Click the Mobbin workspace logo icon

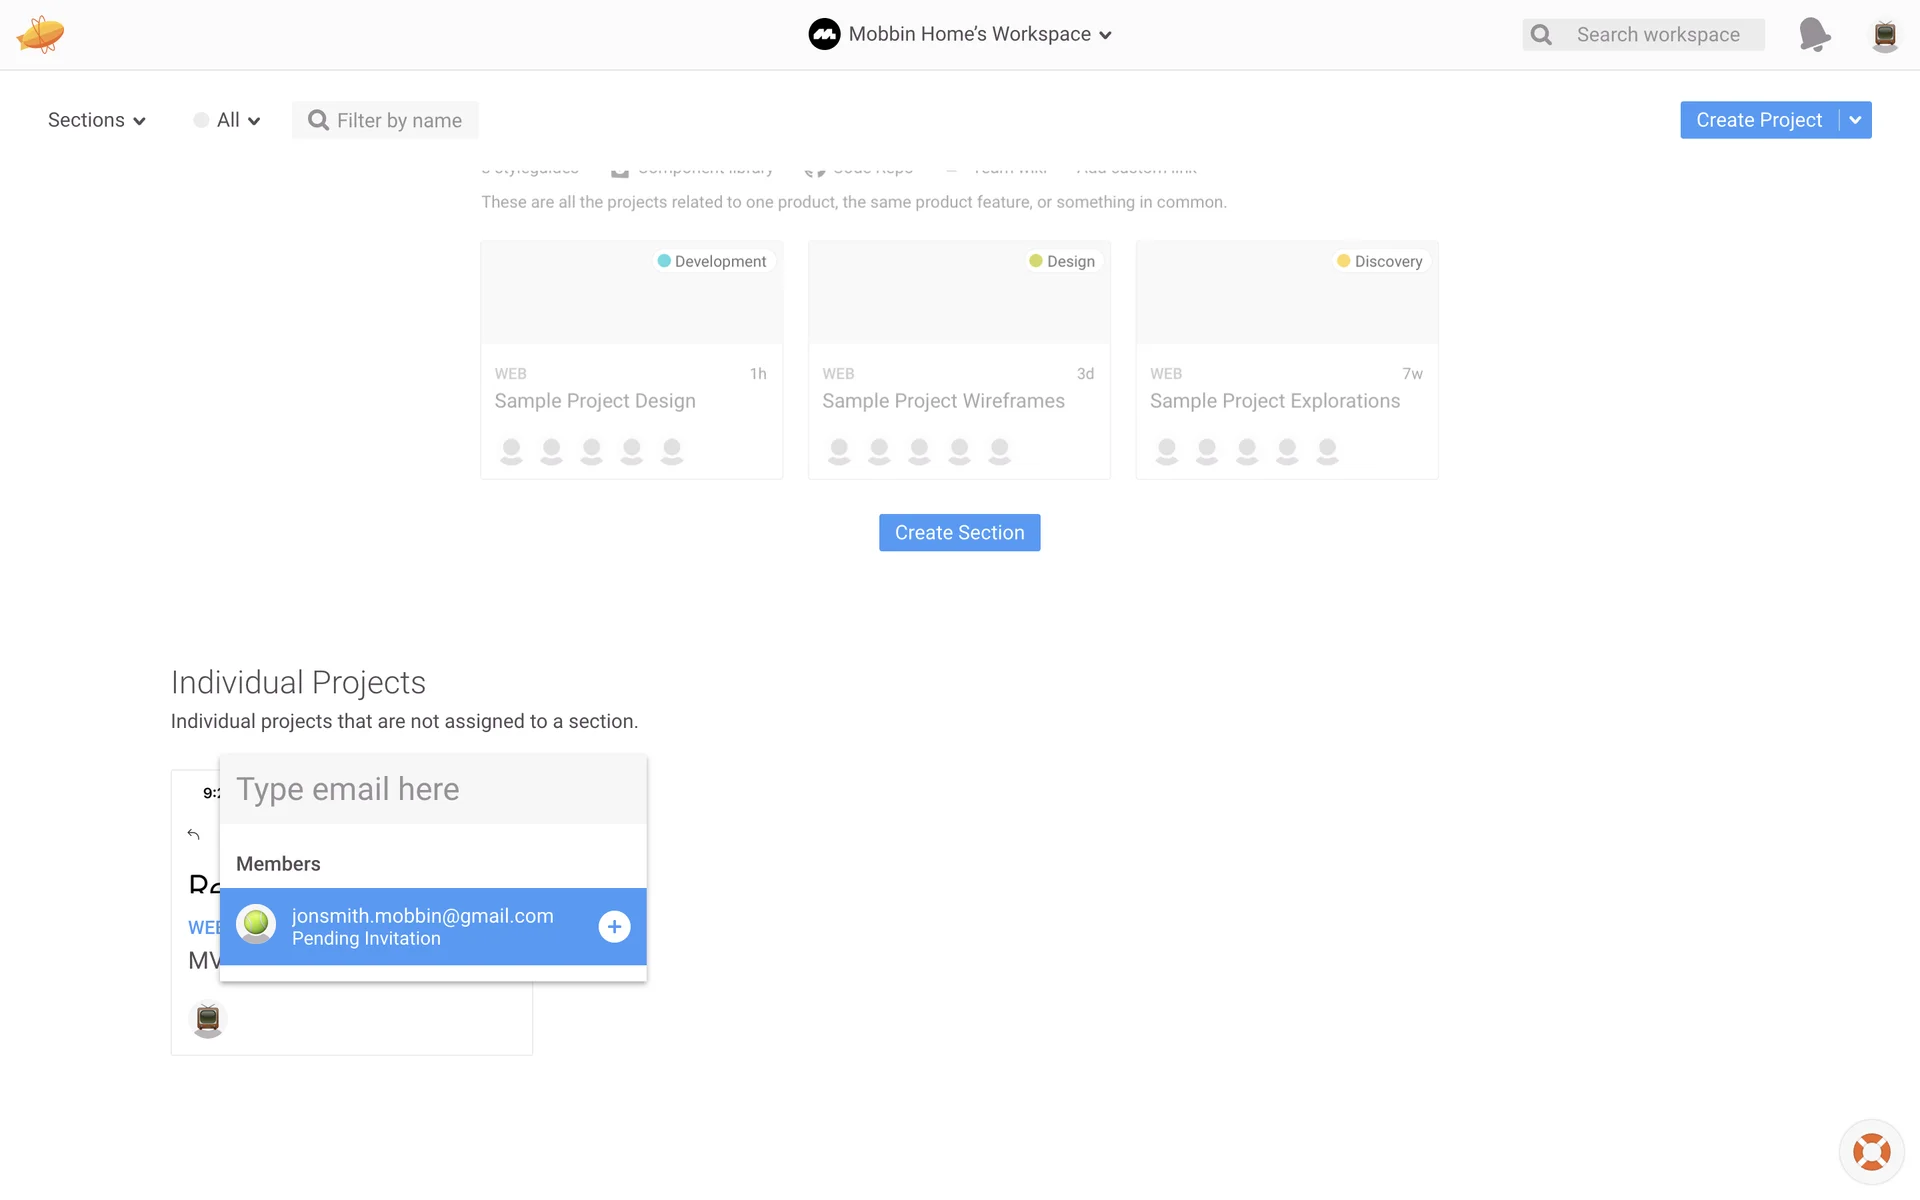click(x=824, y=34)
